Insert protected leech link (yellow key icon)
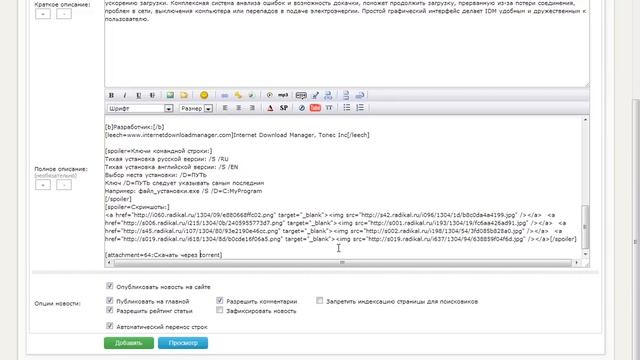This screenshot has height=360, width=640. pyautogui.click(x=238, y=96)
